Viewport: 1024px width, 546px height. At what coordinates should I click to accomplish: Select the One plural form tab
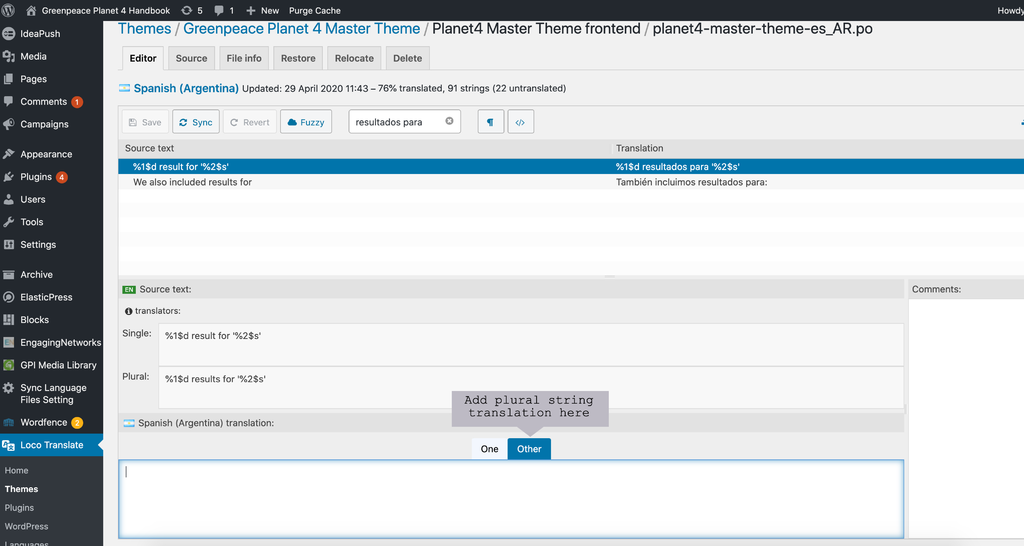pos(490,449)
